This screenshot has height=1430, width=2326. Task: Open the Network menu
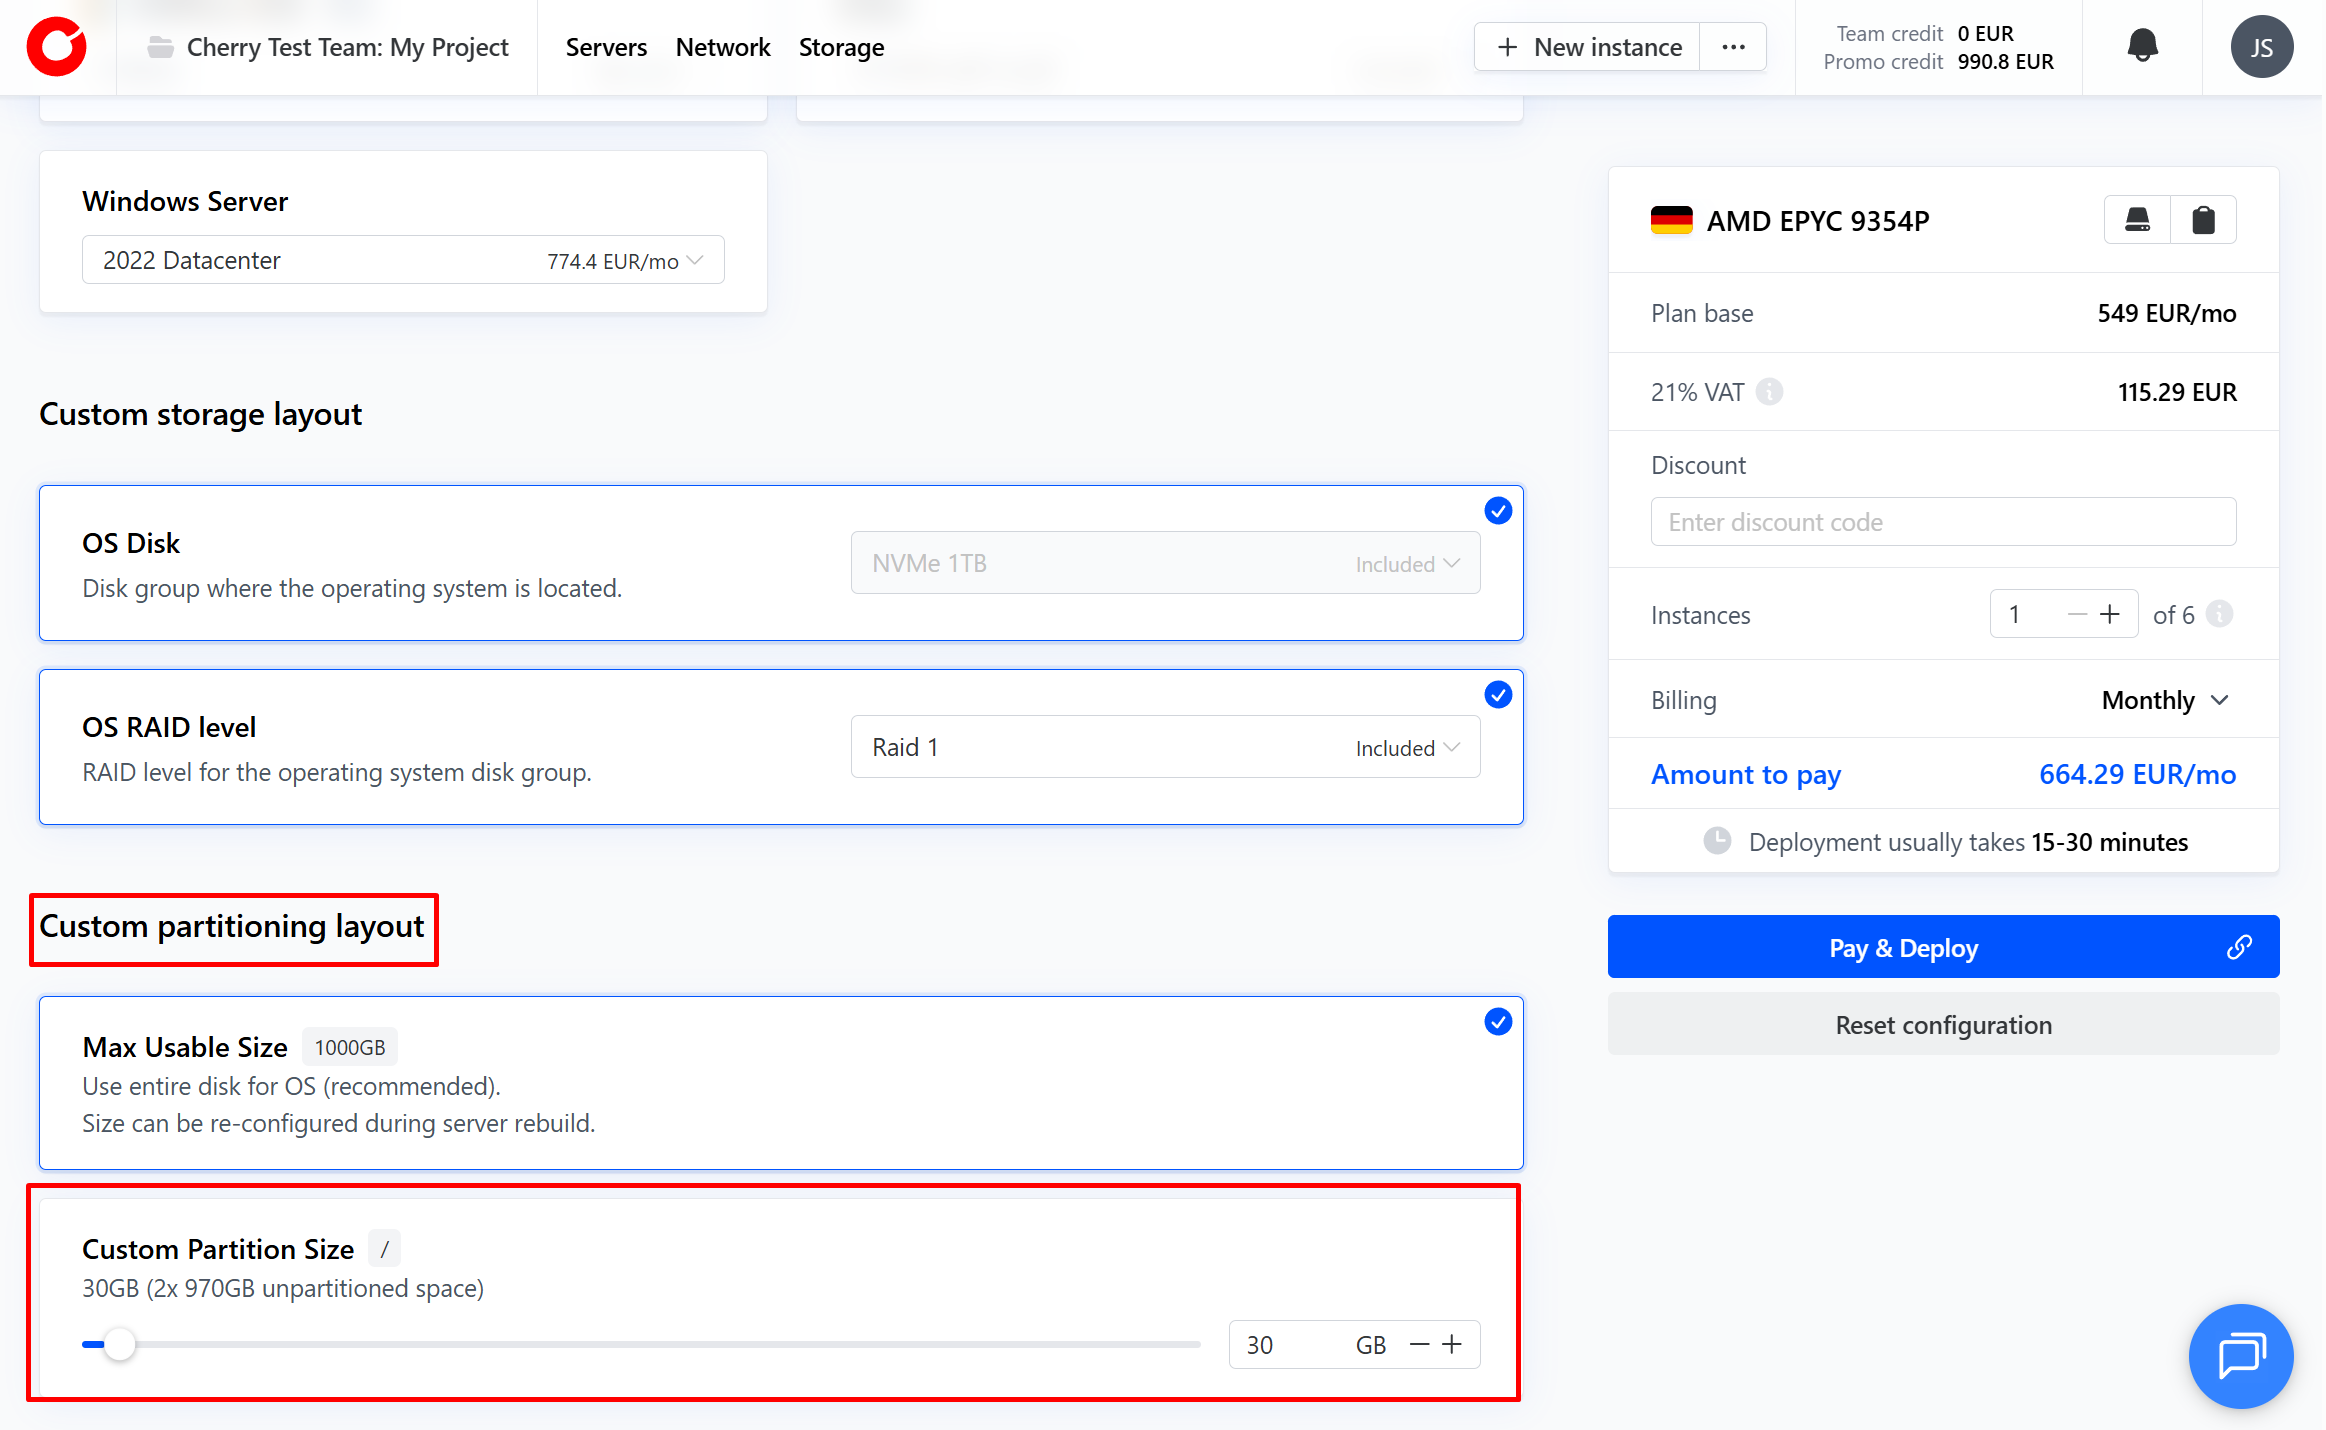(722, 47)
